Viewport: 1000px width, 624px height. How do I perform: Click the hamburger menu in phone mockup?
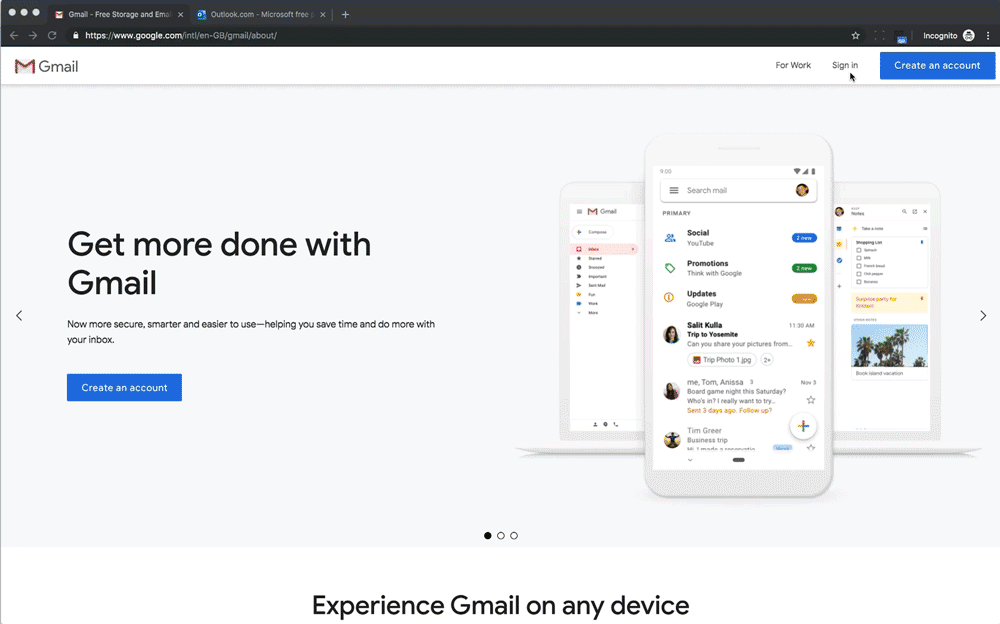(x=673, y=190)
